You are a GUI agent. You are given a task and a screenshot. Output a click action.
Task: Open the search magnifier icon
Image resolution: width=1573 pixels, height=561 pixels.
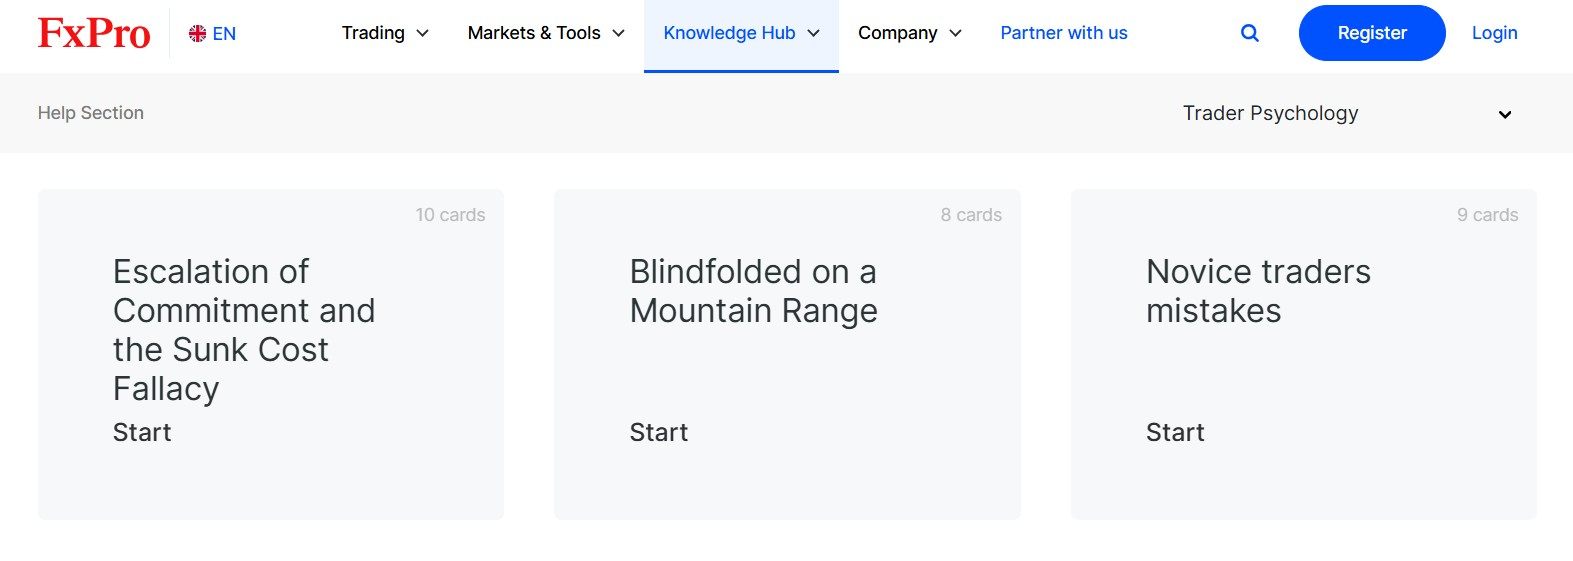click(1249, 33)
